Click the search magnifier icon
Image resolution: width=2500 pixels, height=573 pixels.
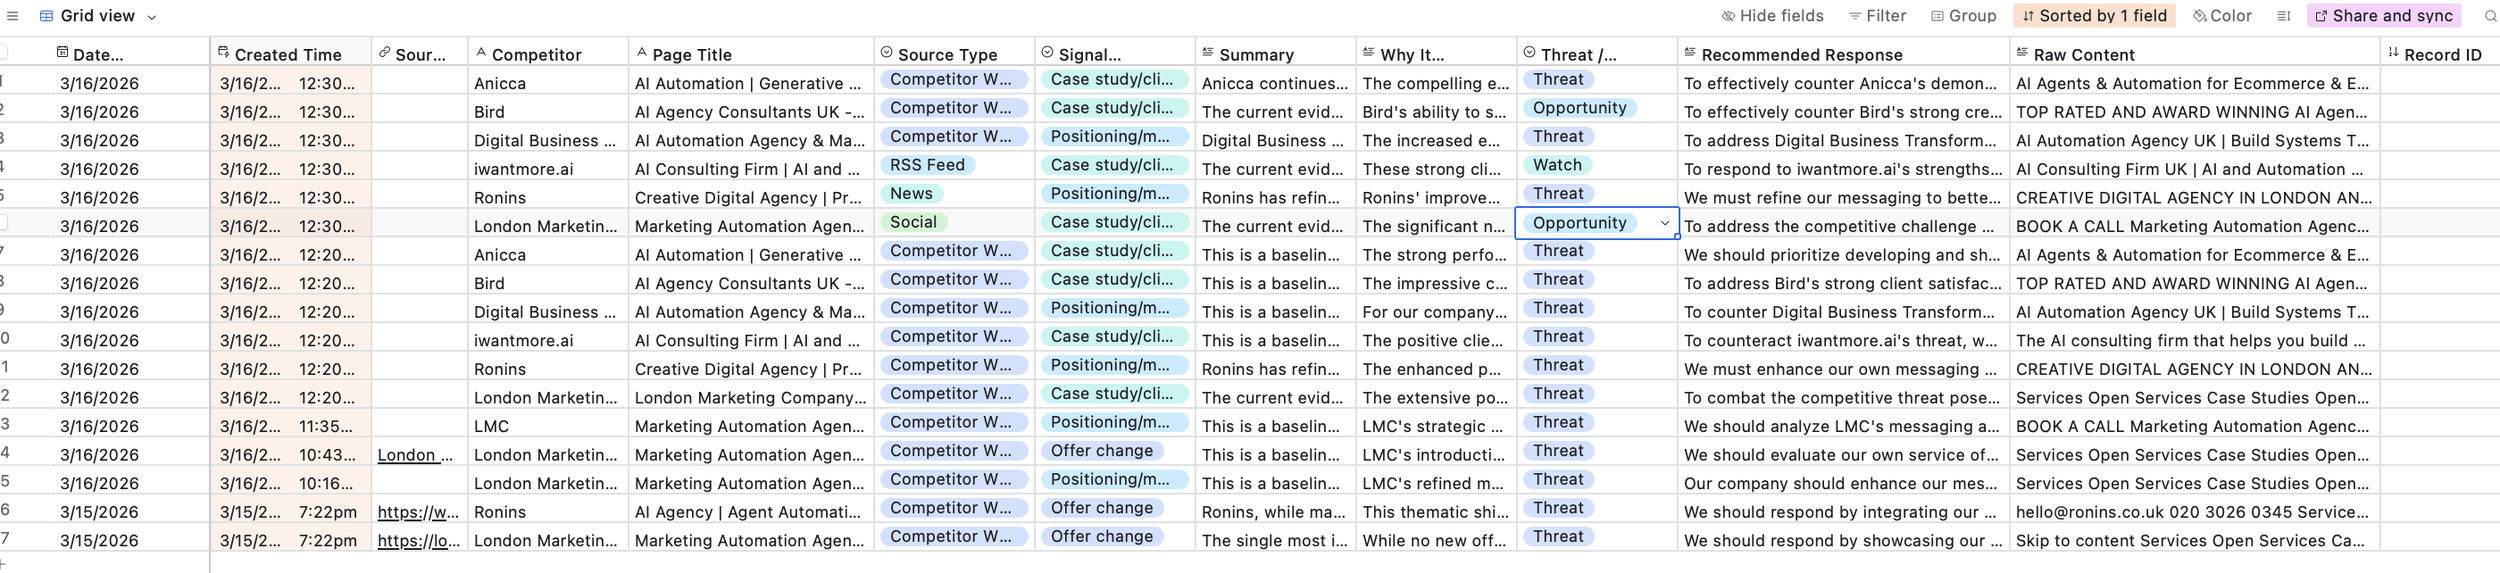[x=2490, y=16]
